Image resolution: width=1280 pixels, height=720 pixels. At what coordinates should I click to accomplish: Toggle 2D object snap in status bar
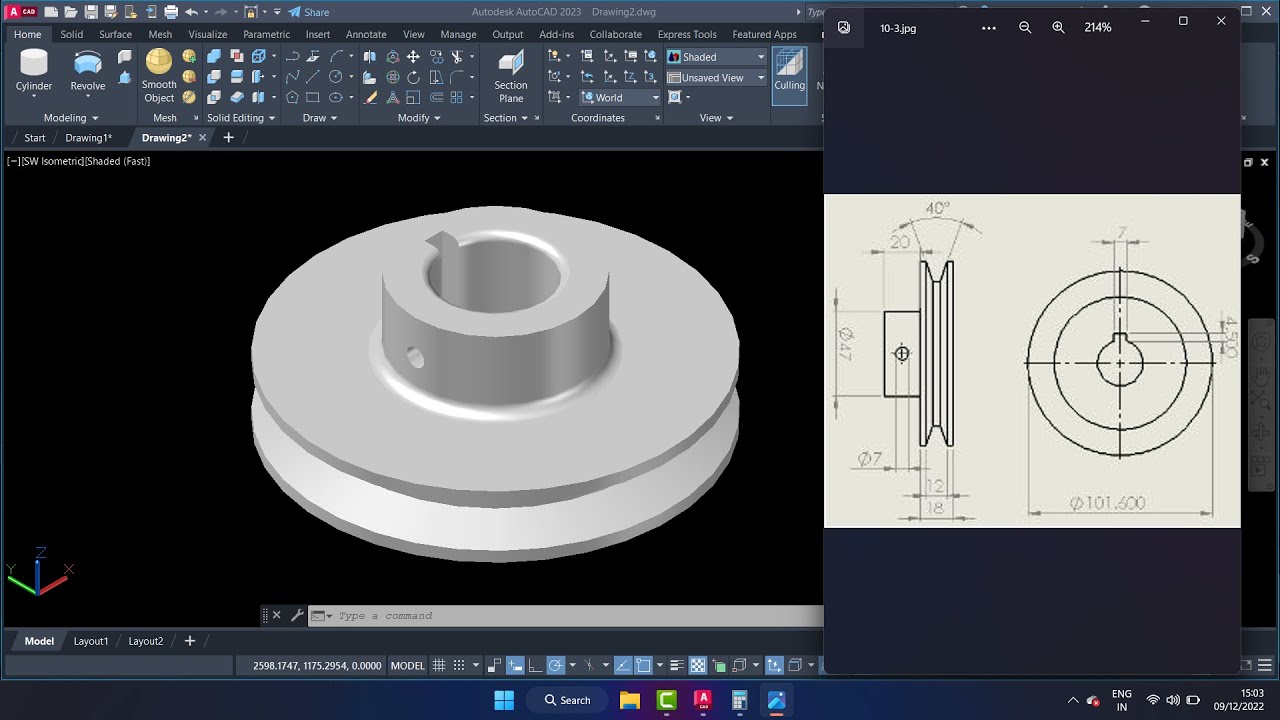pos(643,665)
